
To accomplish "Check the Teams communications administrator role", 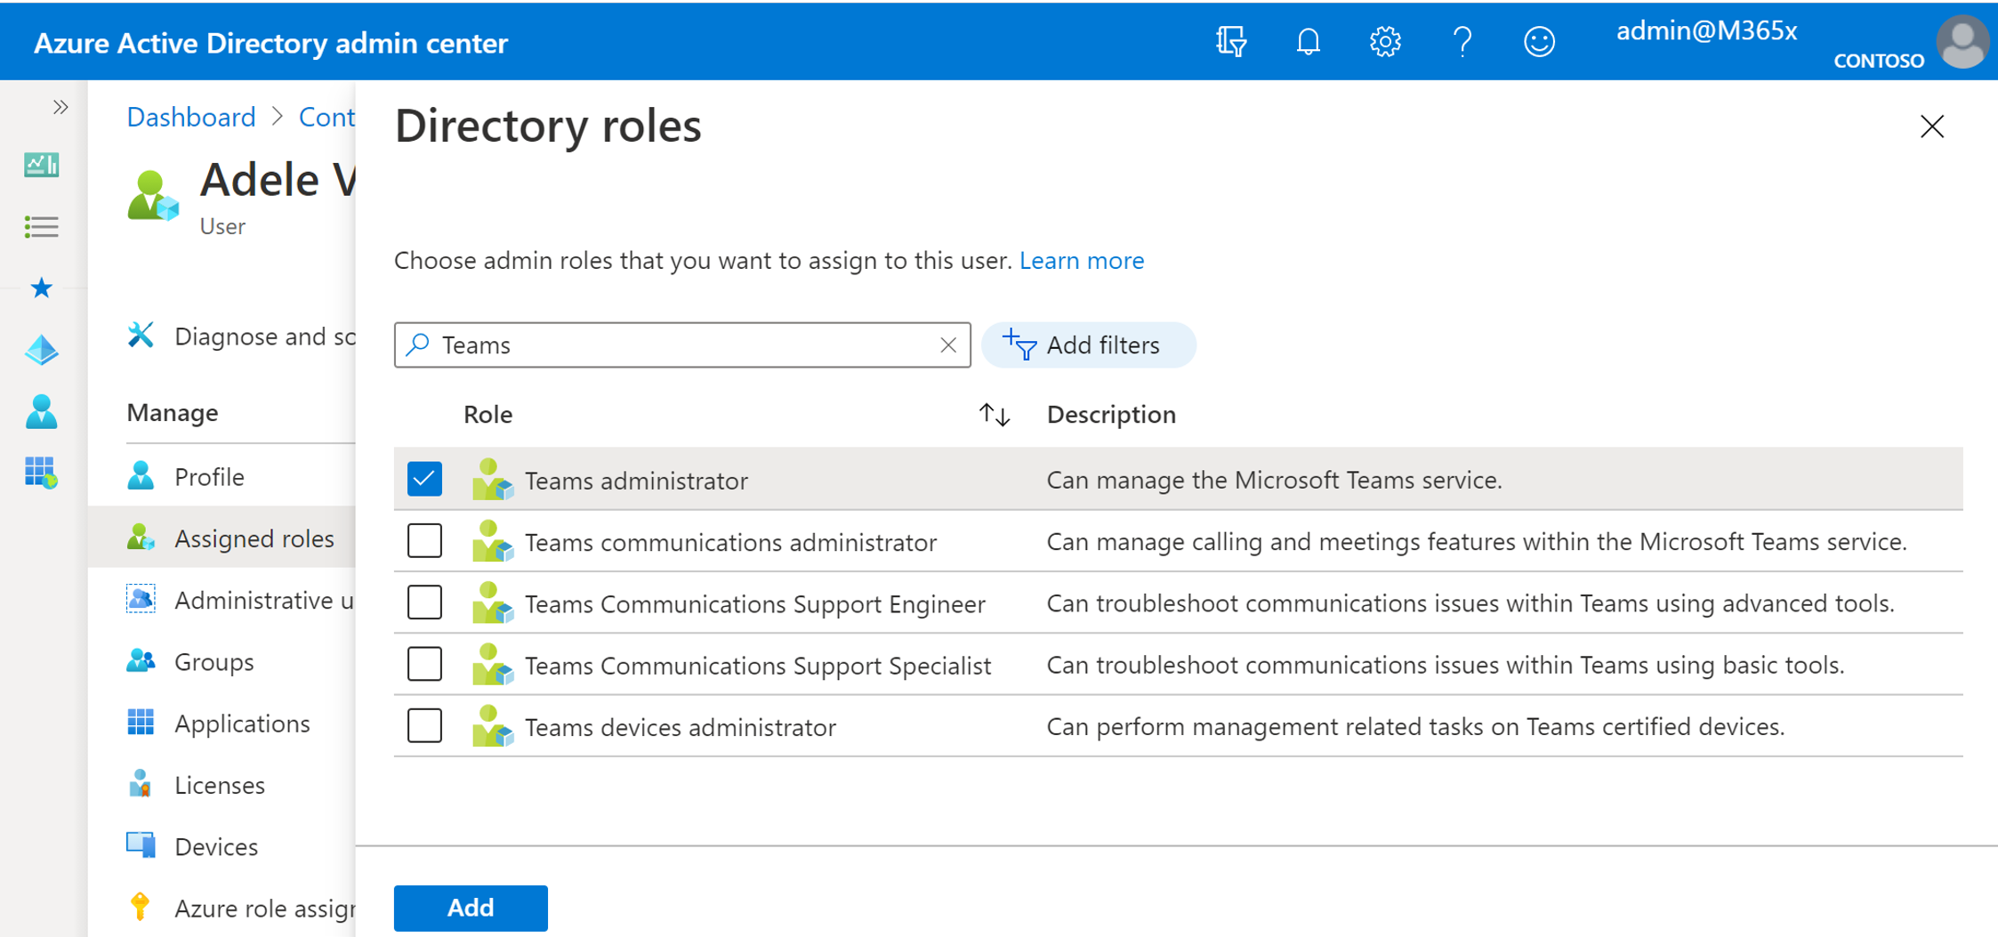I will pyautogui.click(x=424, y=541).
